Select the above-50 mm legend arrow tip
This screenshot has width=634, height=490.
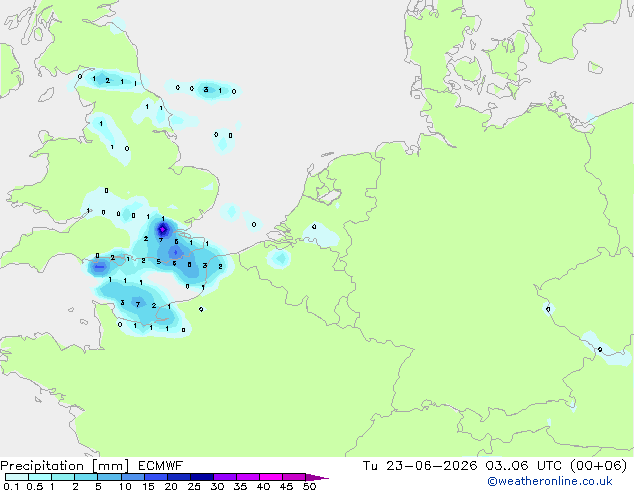[x=317, y=477]
